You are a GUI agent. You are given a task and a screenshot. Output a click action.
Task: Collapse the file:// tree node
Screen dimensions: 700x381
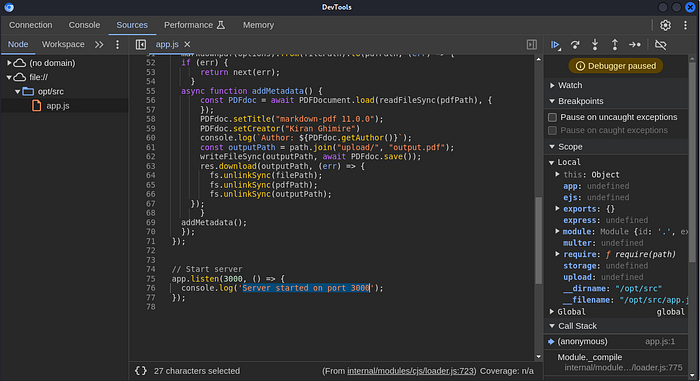tap(9, 77)
